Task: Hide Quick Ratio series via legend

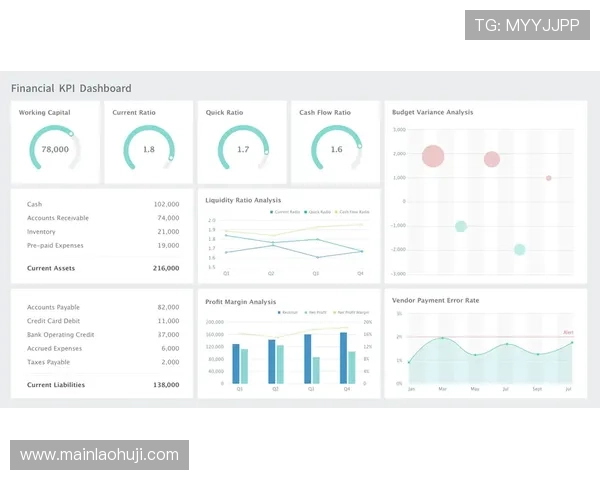Action: point(318,212)
